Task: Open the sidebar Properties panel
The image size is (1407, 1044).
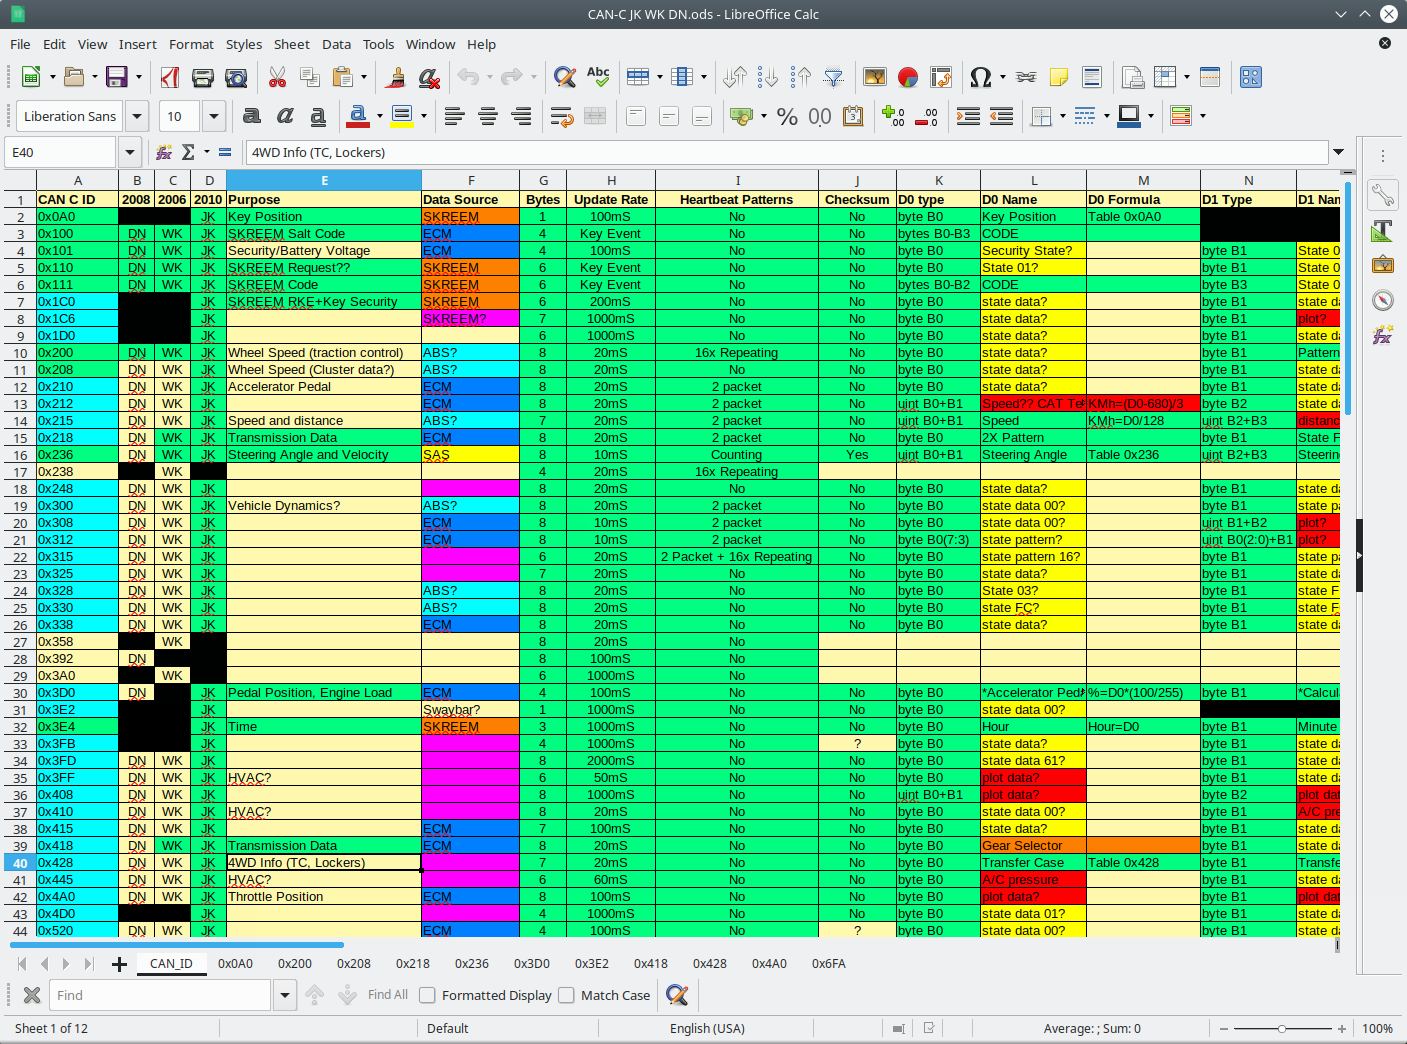Action: pyautogui.click(x=1383, y=195)
